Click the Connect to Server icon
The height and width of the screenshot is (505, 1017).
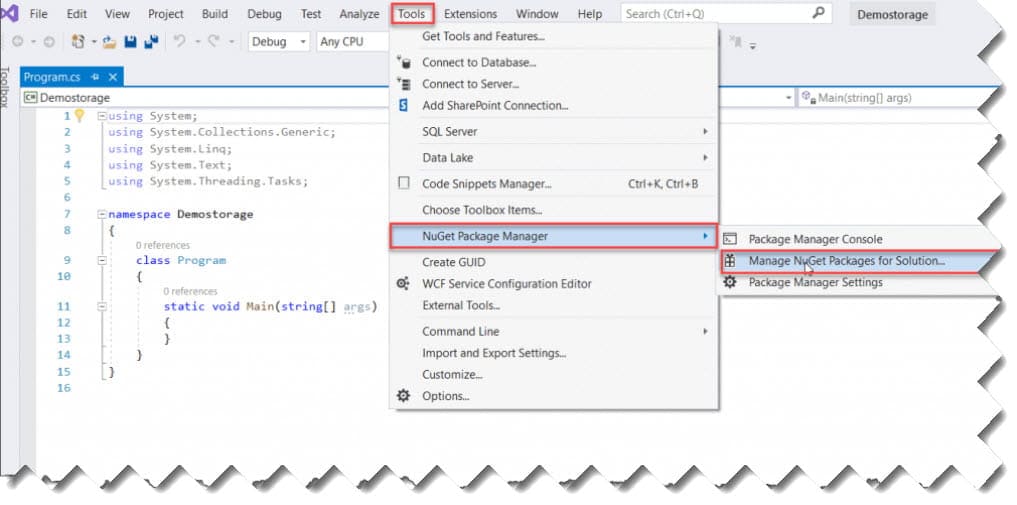pos(403,84)
